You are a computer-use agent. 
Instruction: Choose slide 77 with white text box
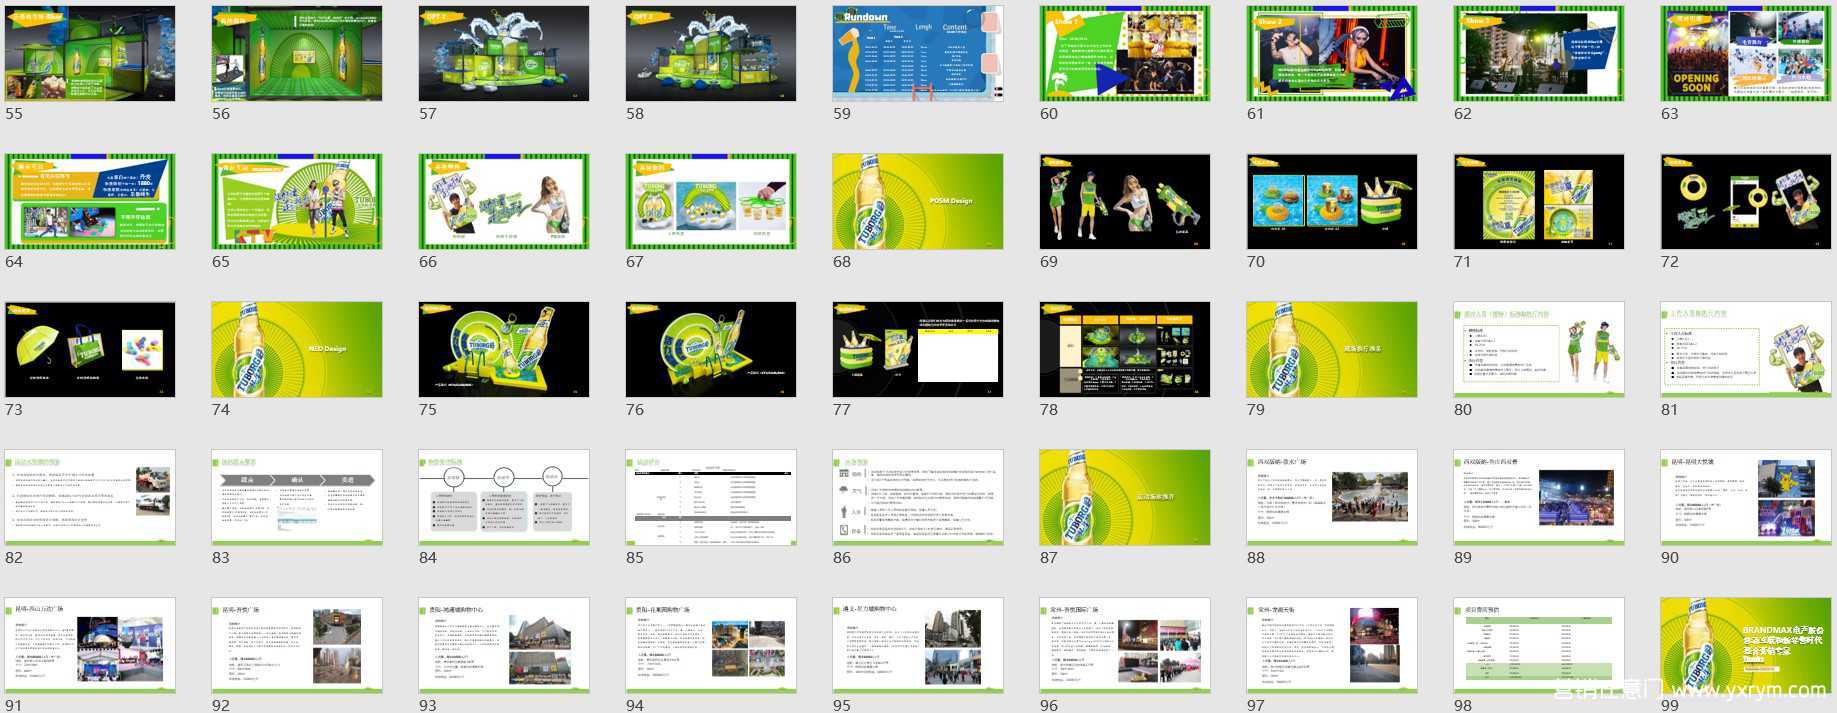coord(918,349)
